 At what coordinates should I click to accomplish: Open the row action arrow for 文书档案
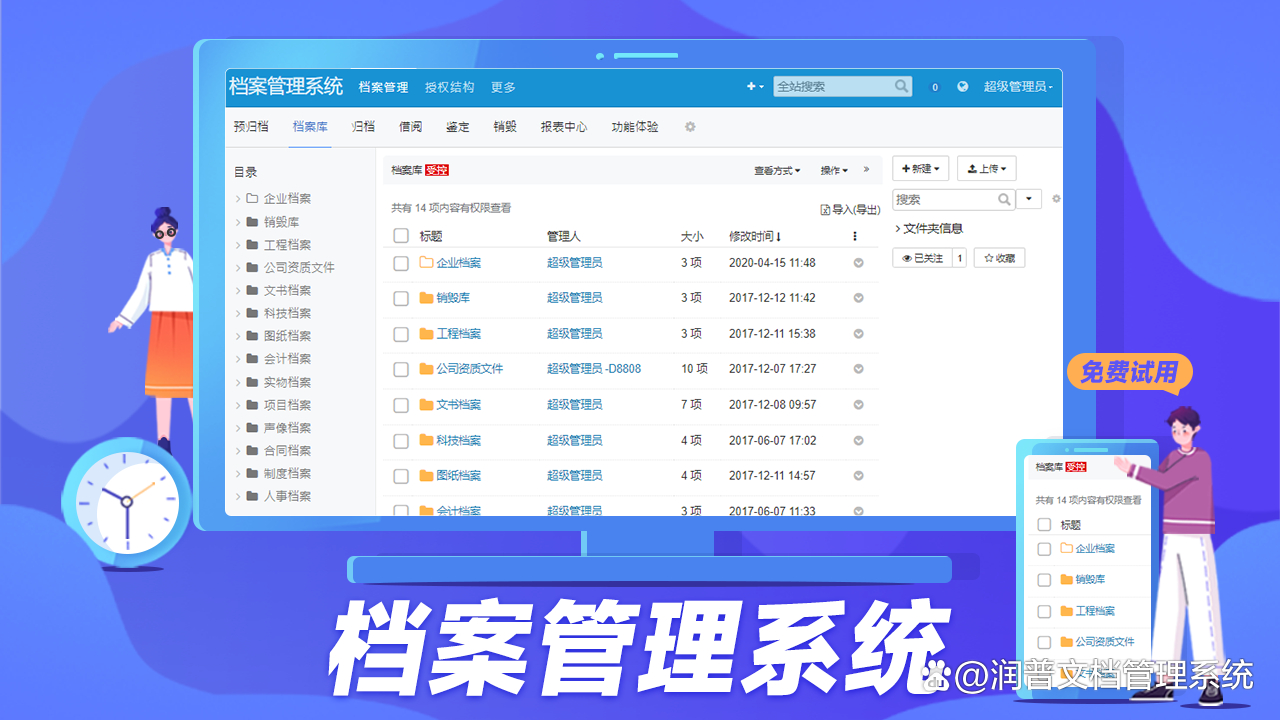coord(858,405)
